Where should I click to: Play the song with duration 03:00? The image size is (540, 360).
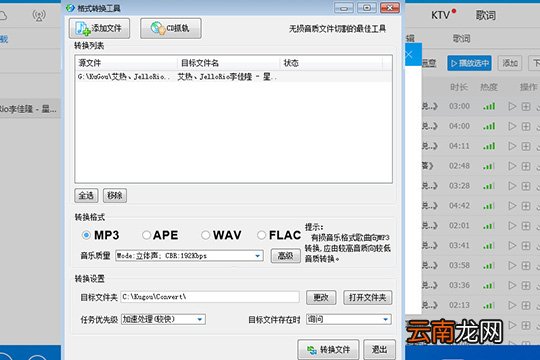click(512, 106)
